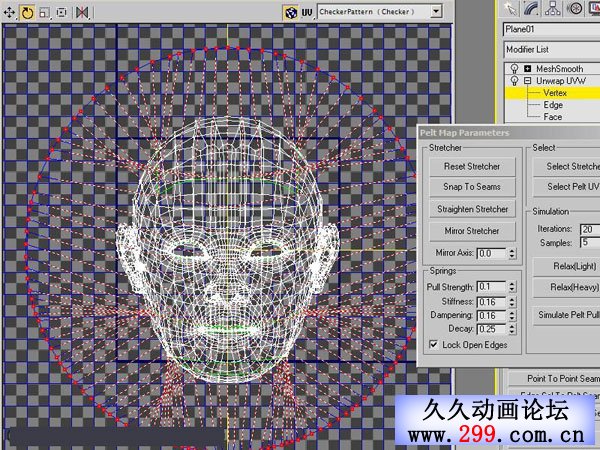The width and height of the screenshot is (600, 450).
Task: Open the Hierarchy panel tab
Action: pyautogui.click(x=553, y=8)
